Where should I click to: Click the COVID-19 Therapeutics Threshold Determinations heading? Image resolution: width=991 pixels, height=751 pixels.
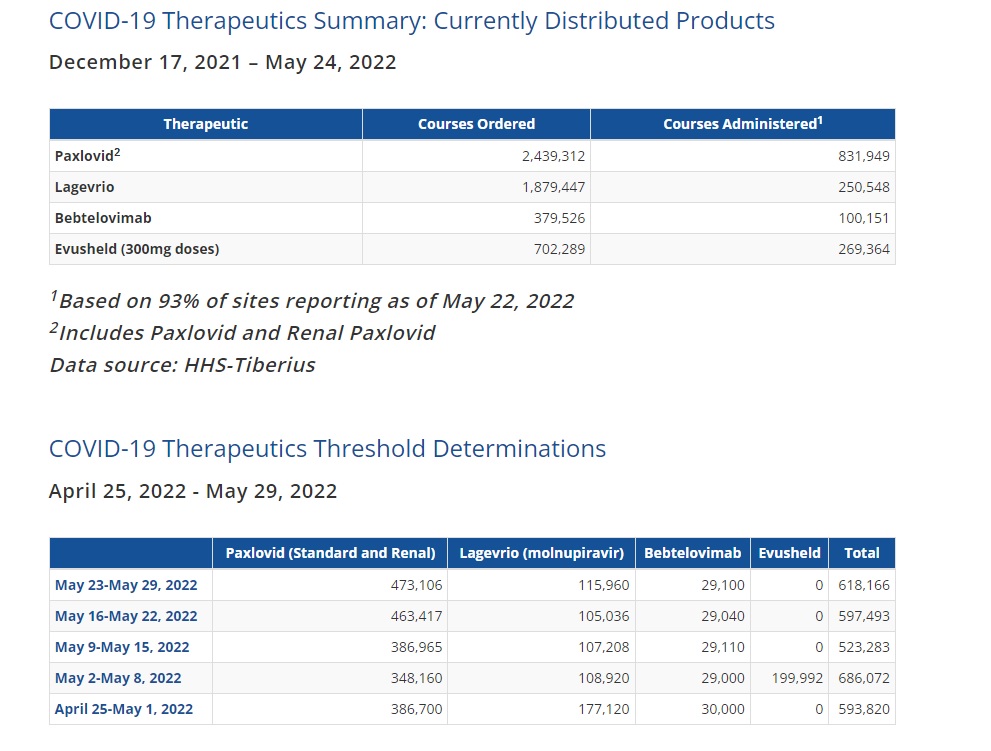pos(327,449)
